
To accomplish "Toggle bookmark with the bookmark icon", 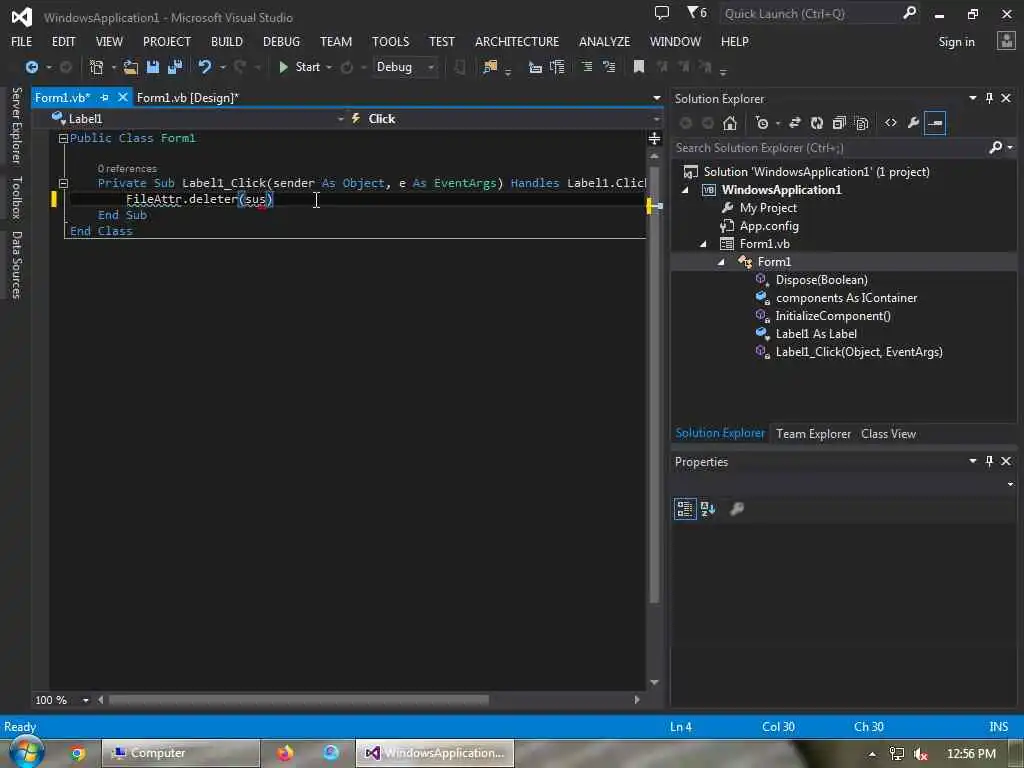I will point(639,67).
